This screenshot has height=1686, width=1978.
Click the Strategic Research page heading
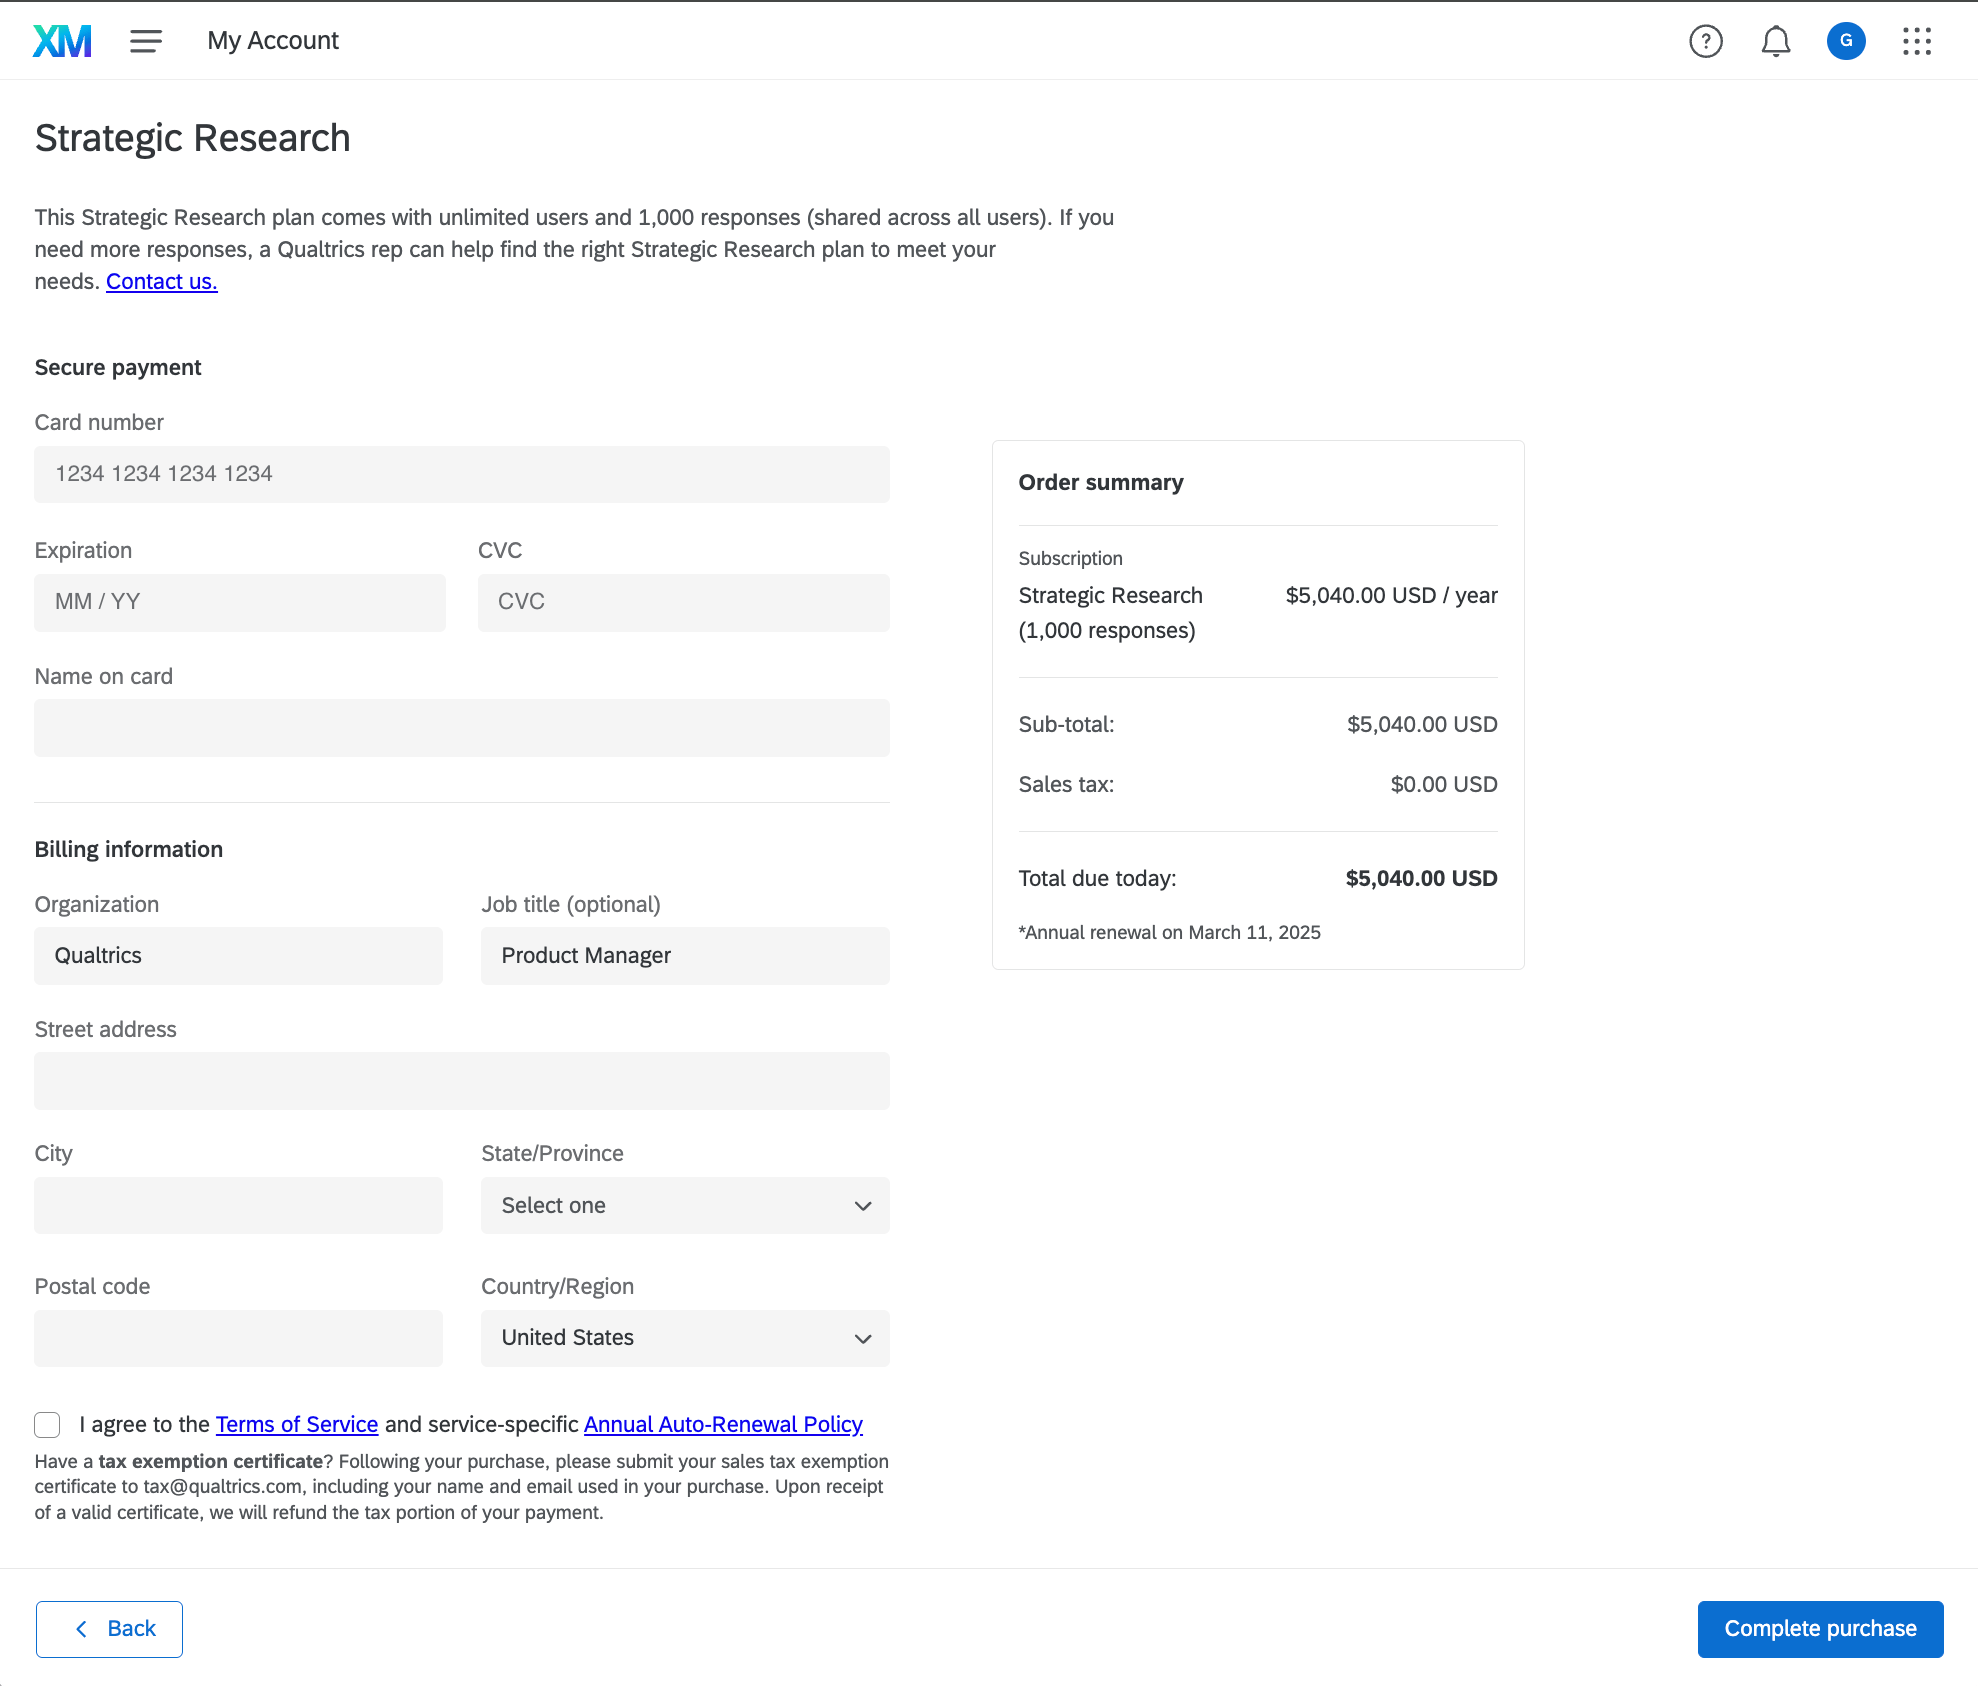[x=192, y=138]
